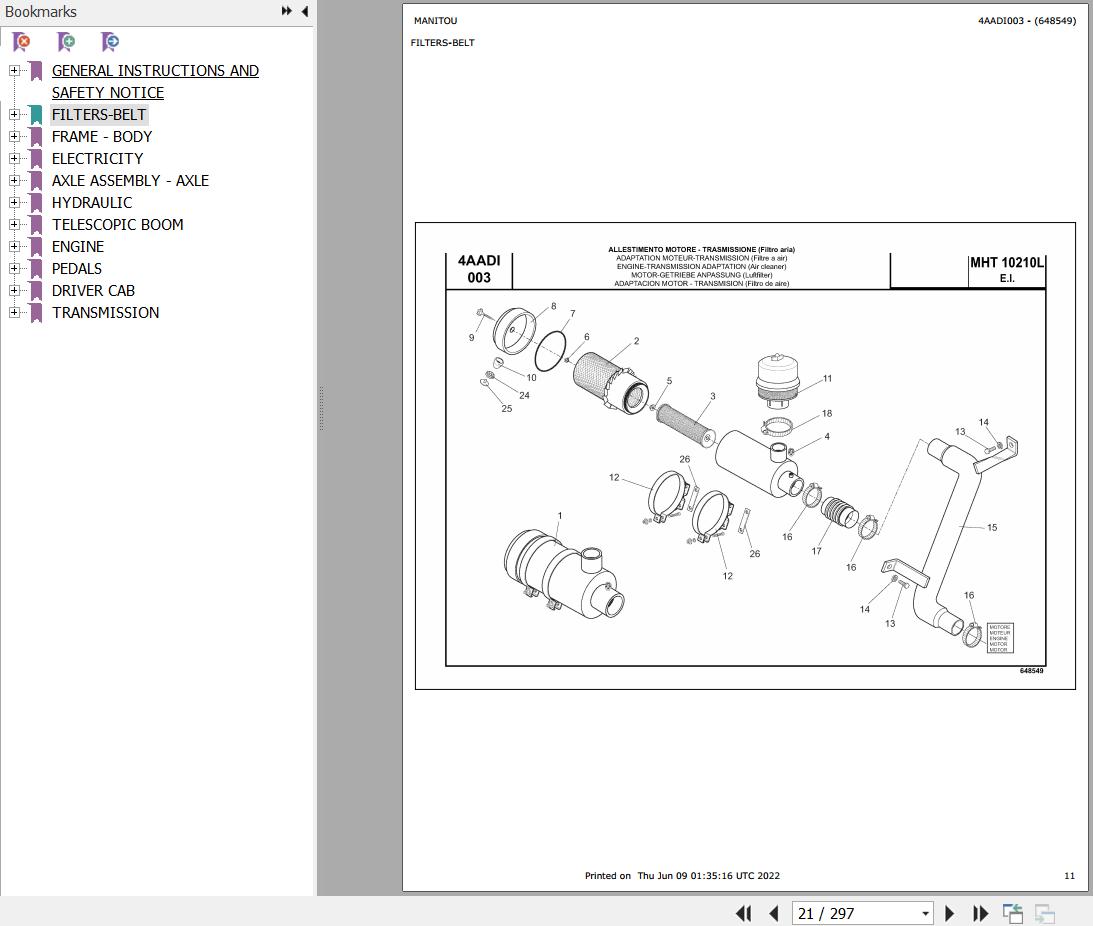Open the page number dropdown arrow
Image resolution: width=1093 pixels, height=926 pixels.
pyautogui.click(x=926, y=913)
